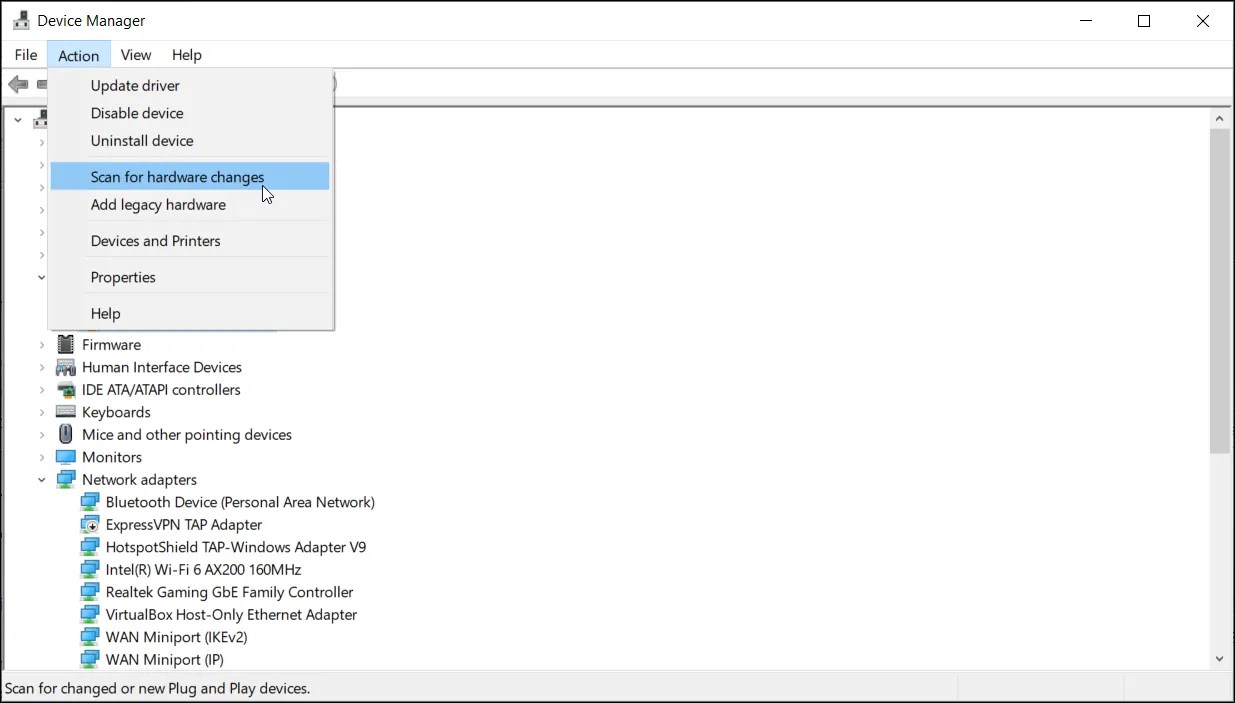
Task: Click the WAN Miniport (IKEv2) icon
Action: click(x=91, y=637)
